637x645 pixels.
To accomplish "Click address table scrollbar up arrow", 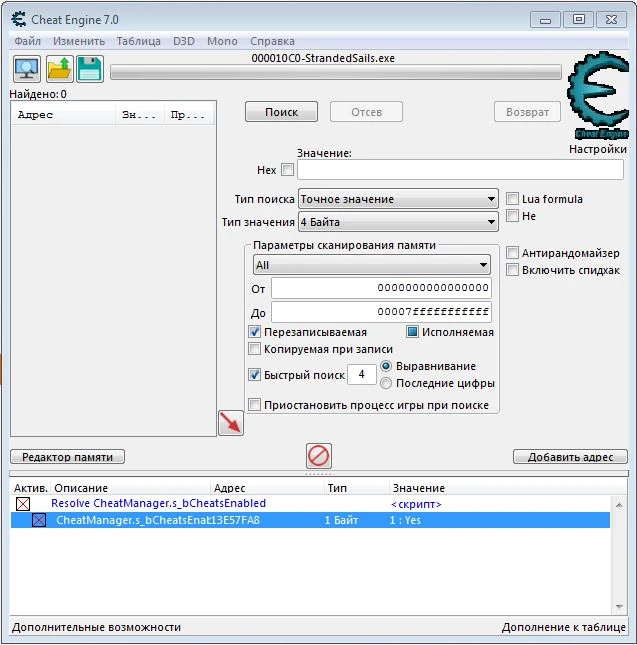I will pos(619,504).
